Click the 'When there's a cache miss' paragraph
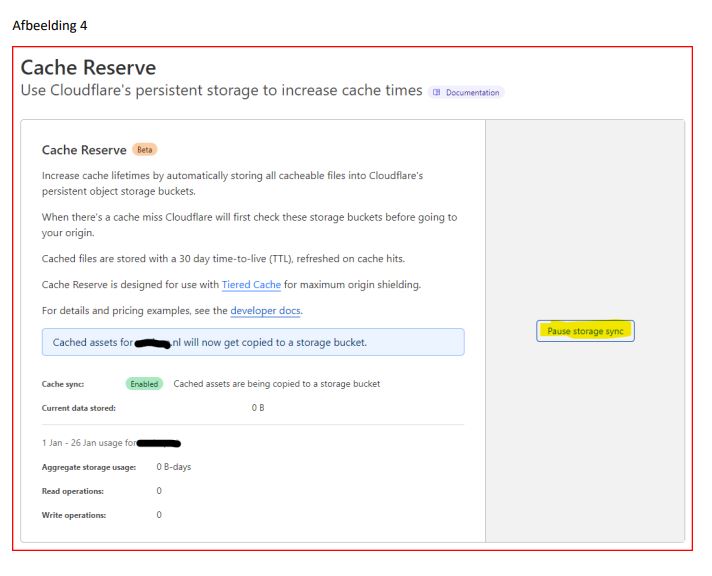 (x=249, y=225)
